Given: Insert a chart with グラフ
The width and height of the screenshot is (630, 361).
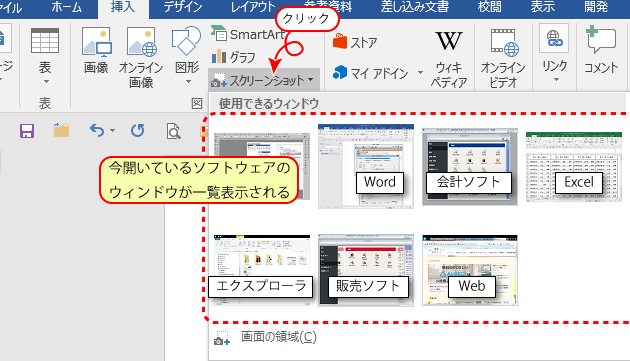Looking at the screenshot, I should pos(234,57).
